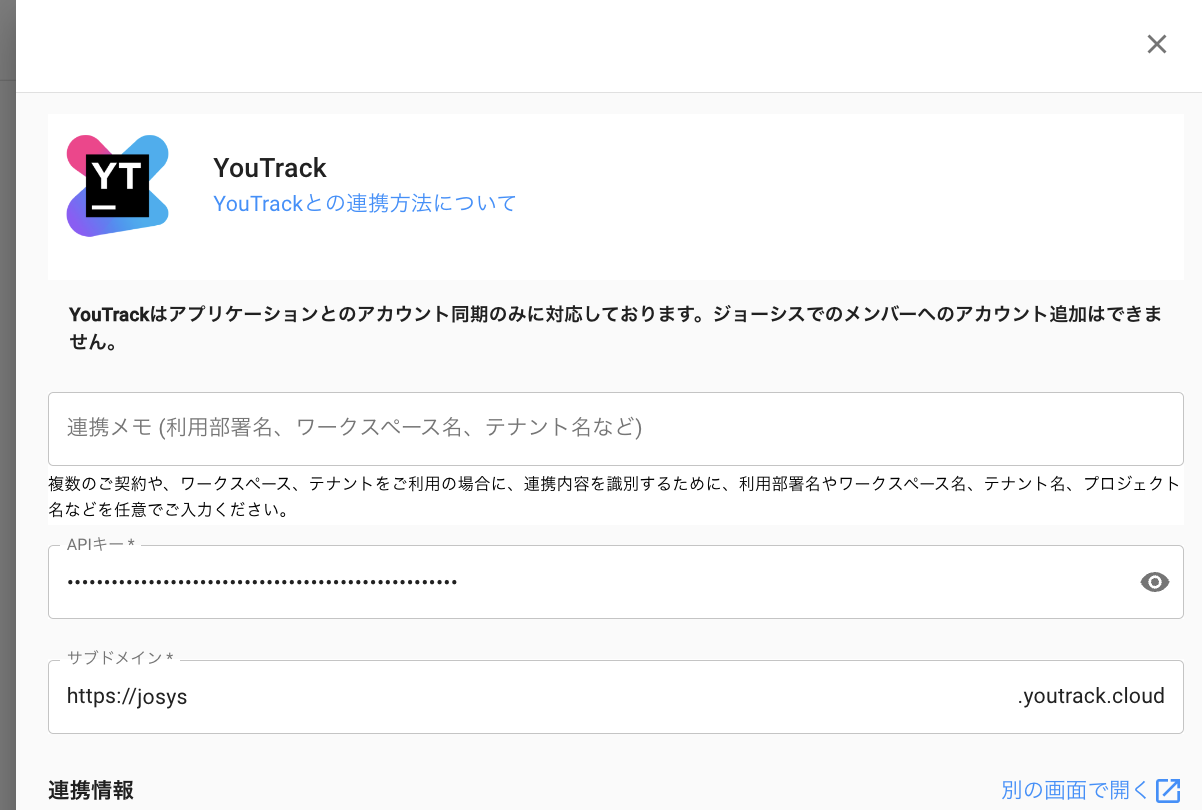Image resolution: width=1202 pixels, height=810 pixels.
Task: Click the APIキー field label
Action: tap(100, 543)
